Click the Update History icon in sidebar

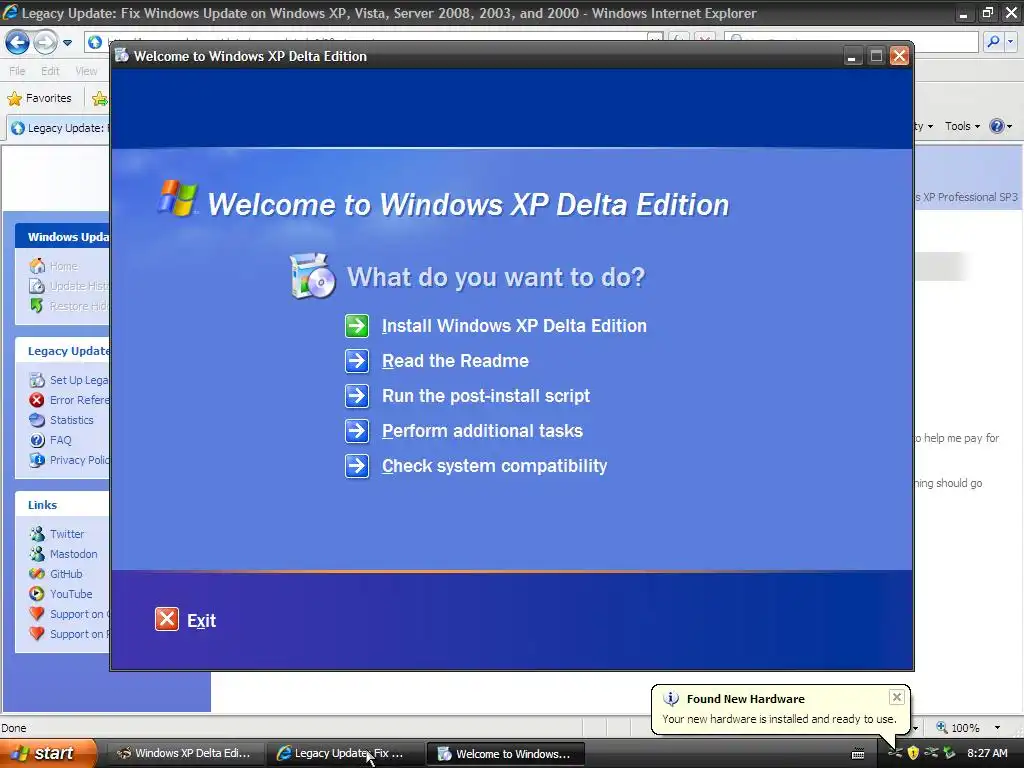(x=37, y=286)
